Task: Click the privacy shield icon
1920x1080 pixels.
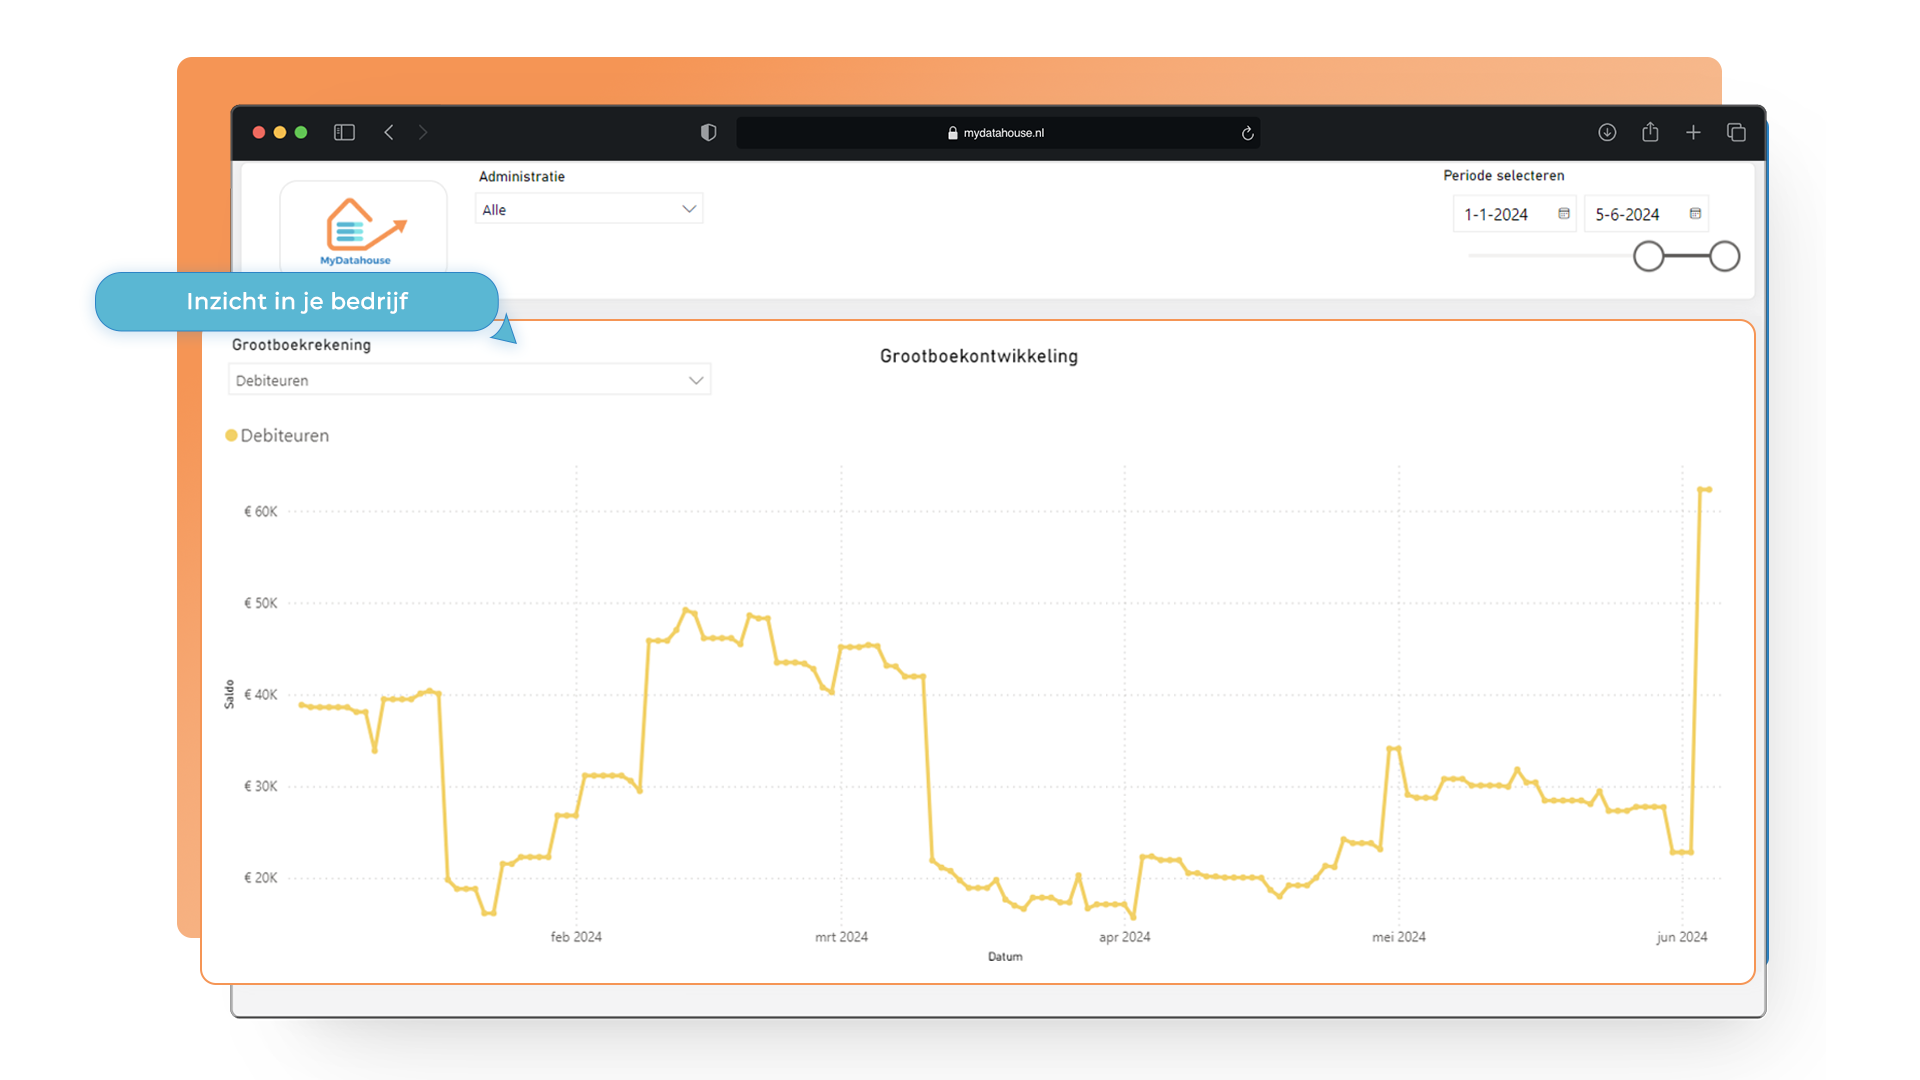Action: [708, 132]
